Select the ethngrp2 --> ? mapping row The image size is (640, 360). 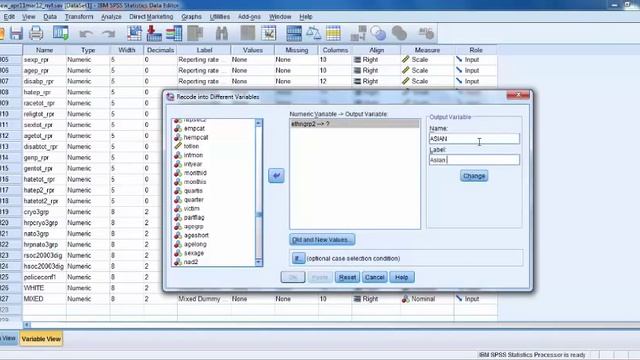pyautogui.click(x=354, y=124)
